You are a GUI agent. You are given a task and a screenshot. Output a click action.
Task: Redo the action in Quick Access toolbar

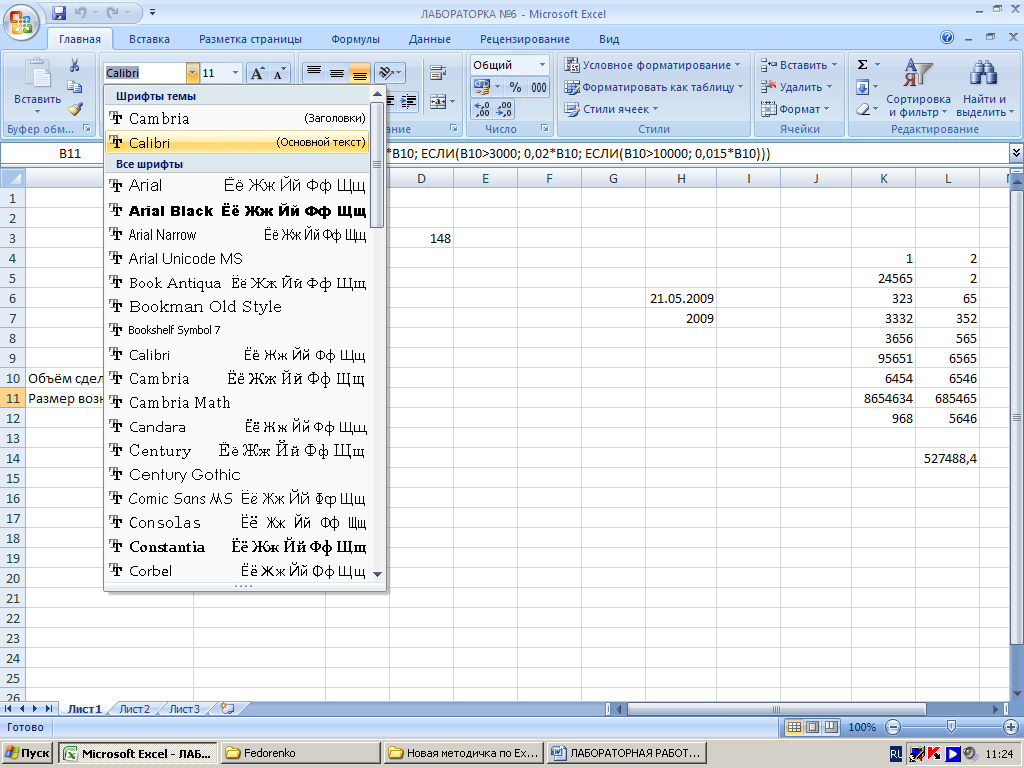pos(112,12)
